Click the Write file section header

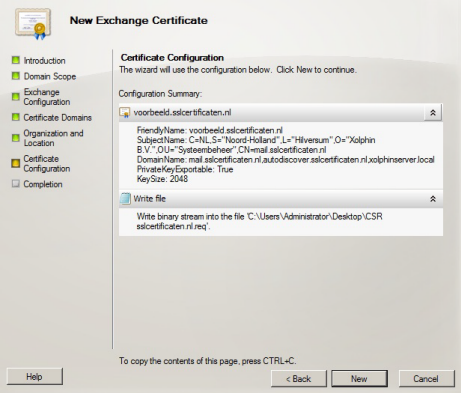[281, 199]
